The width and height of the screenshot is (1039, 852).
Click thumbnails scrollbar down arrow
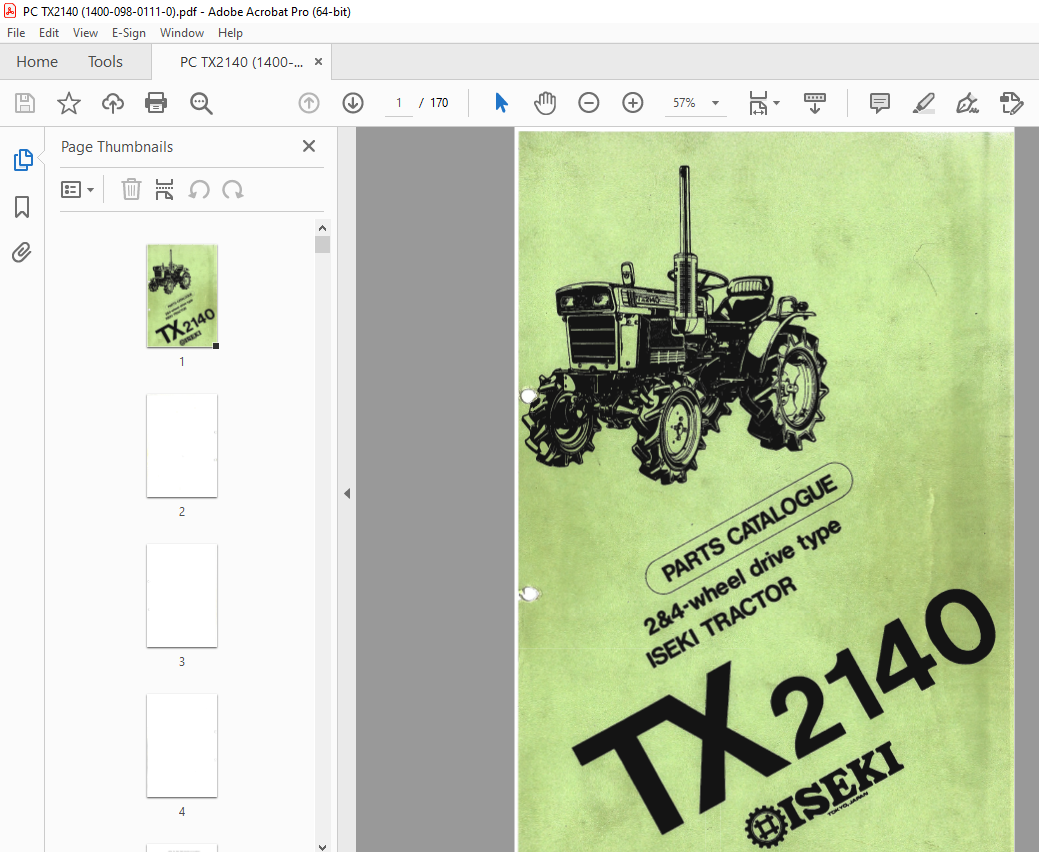point(323,846)
